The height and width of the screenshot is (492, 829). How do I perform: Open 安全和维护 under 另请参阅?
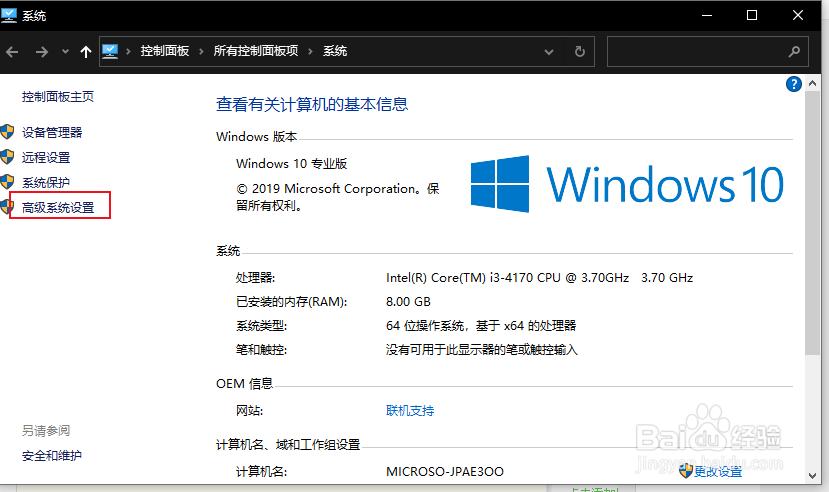[x=52, y=456]
